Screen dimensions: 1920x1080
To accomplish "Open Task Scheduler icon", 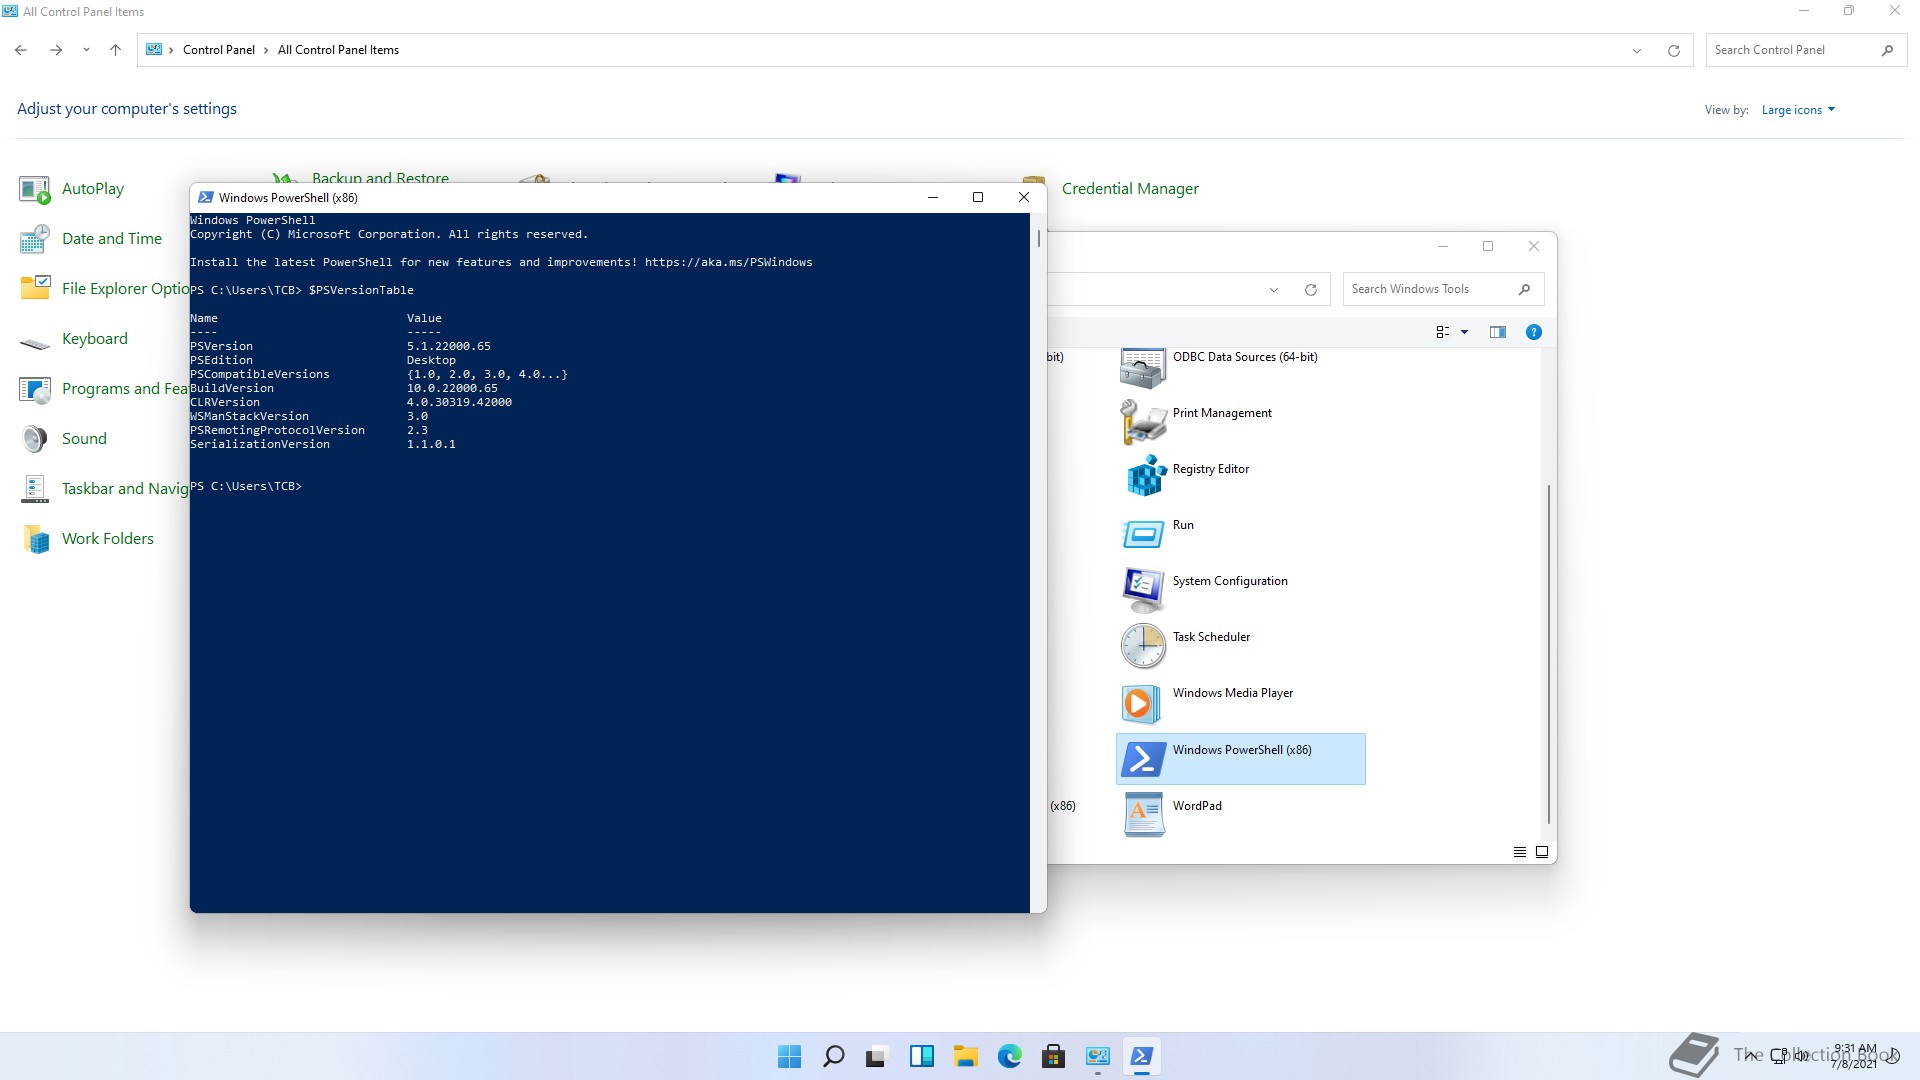I will (x=1143, y=646).
